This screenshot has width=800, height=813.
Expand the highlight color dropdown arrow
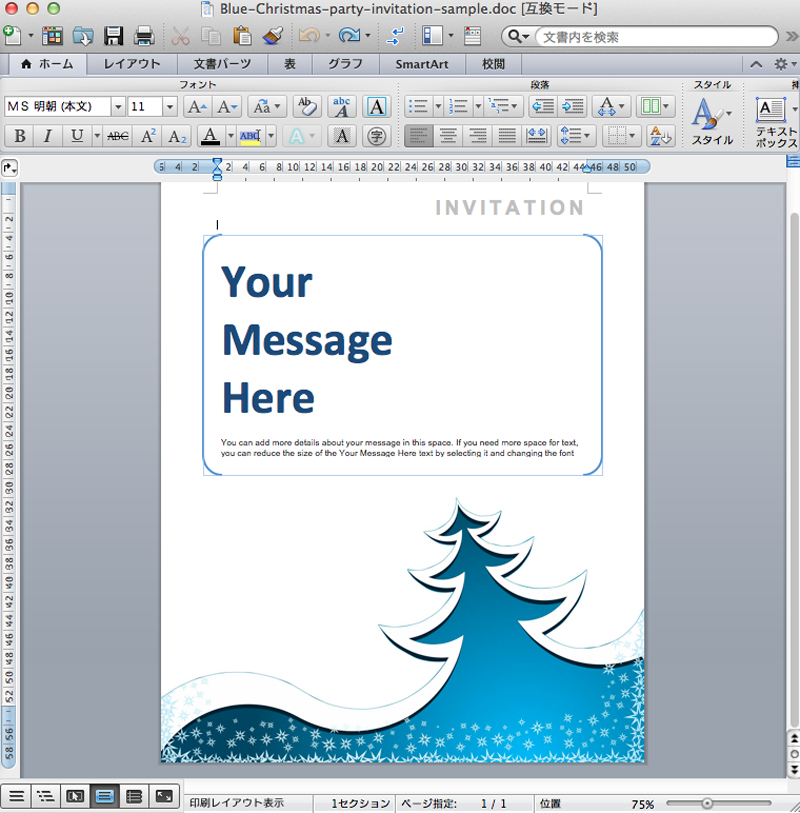point(271,136)
